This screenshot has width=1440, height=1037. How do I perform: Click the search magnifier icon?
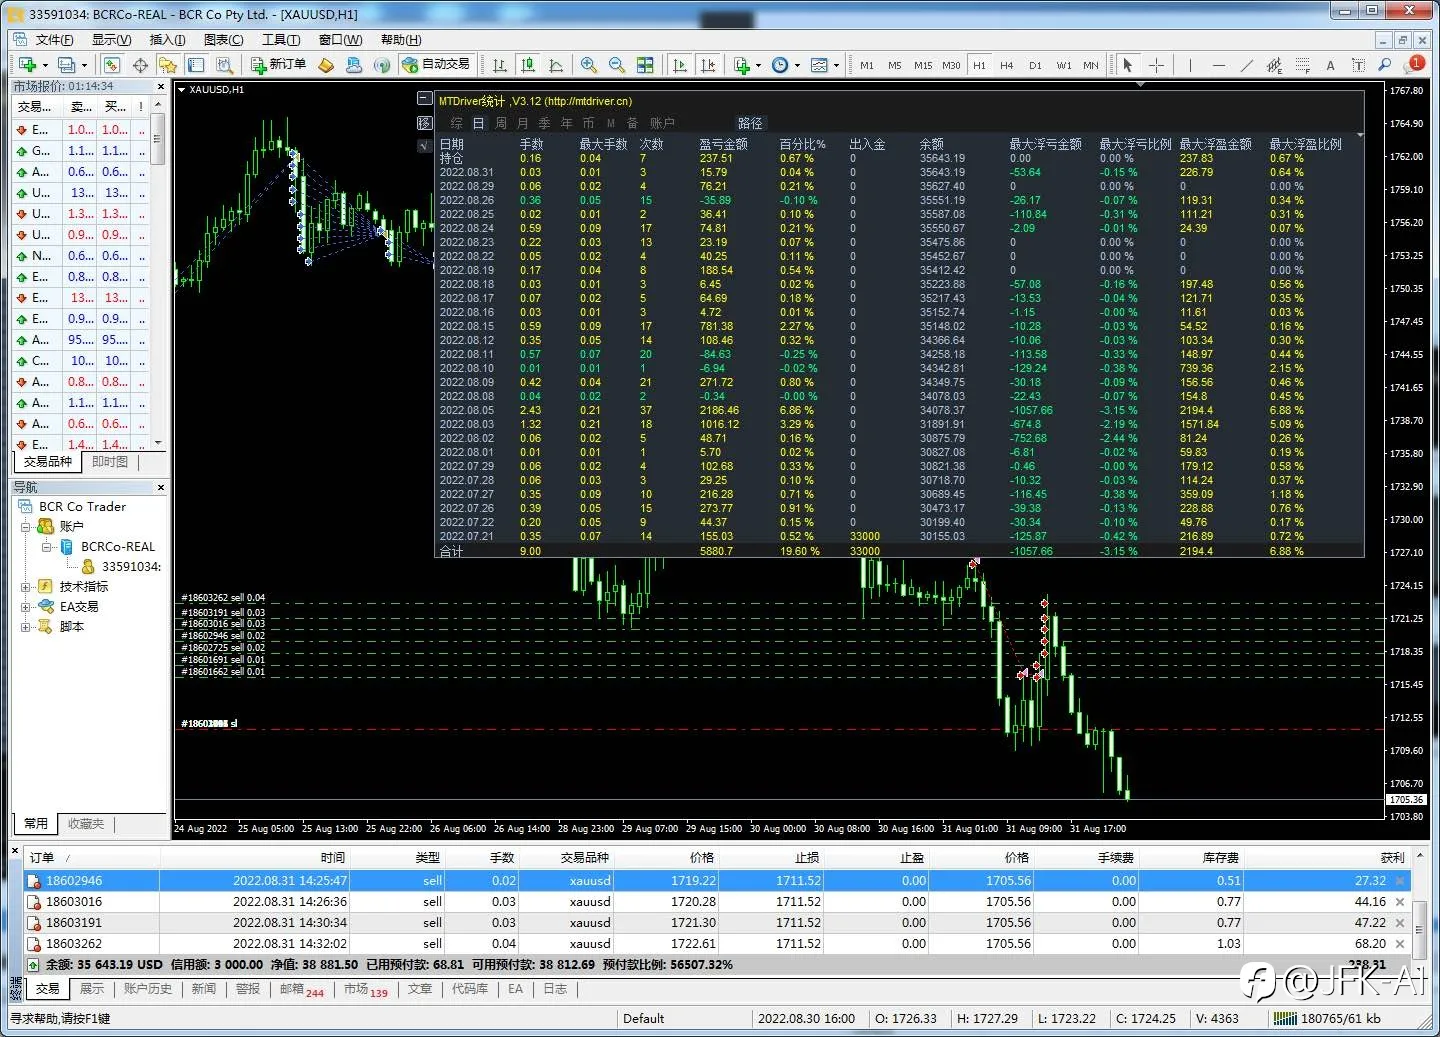[x=1385, y=65]
